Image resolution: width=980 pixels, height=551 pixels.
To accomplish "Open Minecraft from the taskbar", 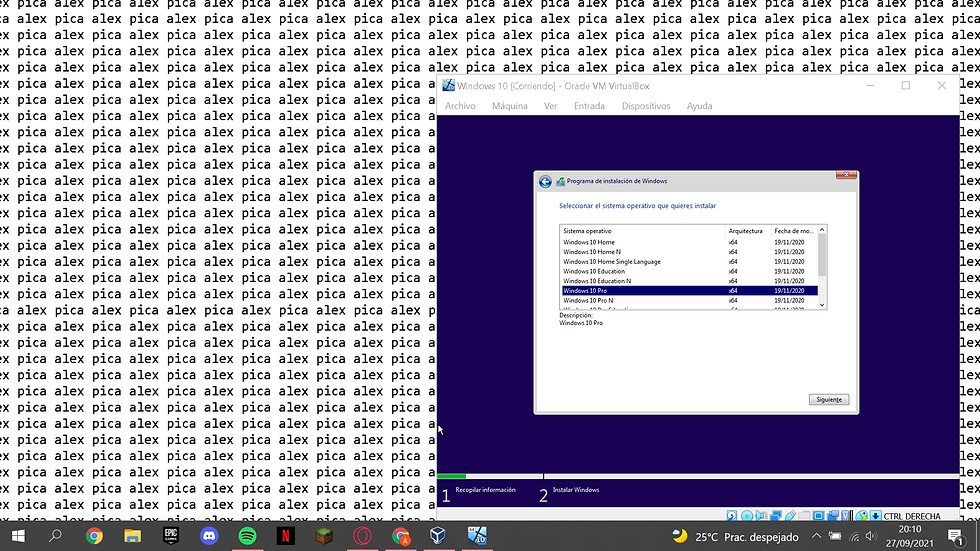I will pyautogui.click(x=324, y=536).
